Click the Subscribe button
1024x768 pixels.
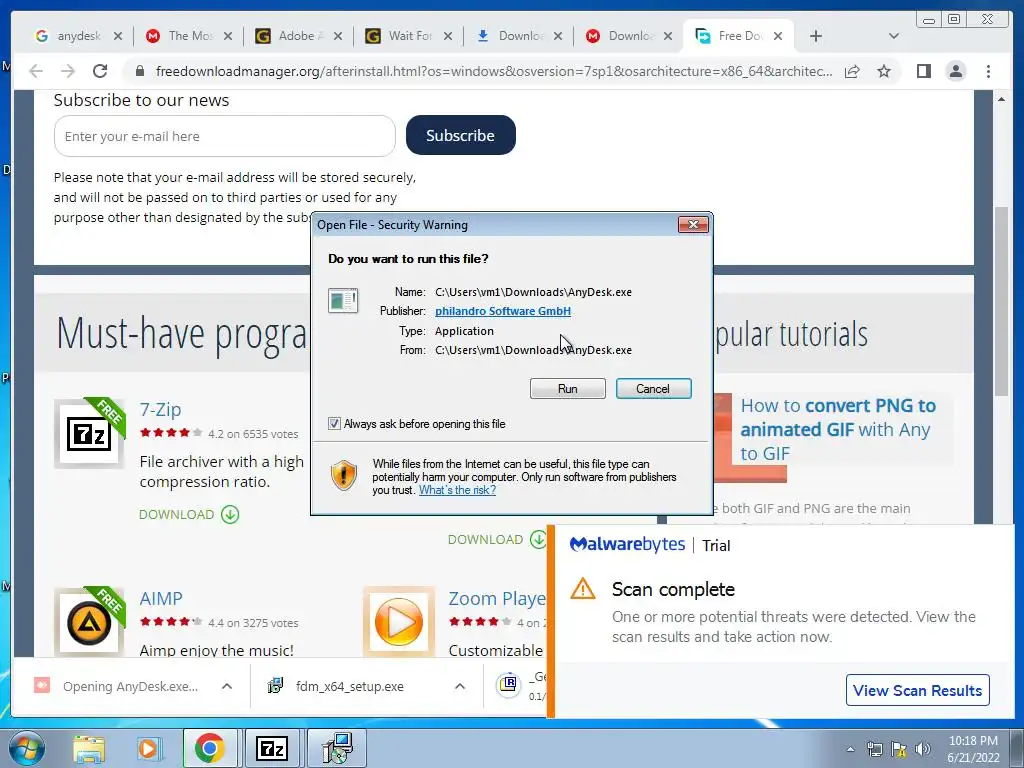pyautogui.click(x=460, y=135)
